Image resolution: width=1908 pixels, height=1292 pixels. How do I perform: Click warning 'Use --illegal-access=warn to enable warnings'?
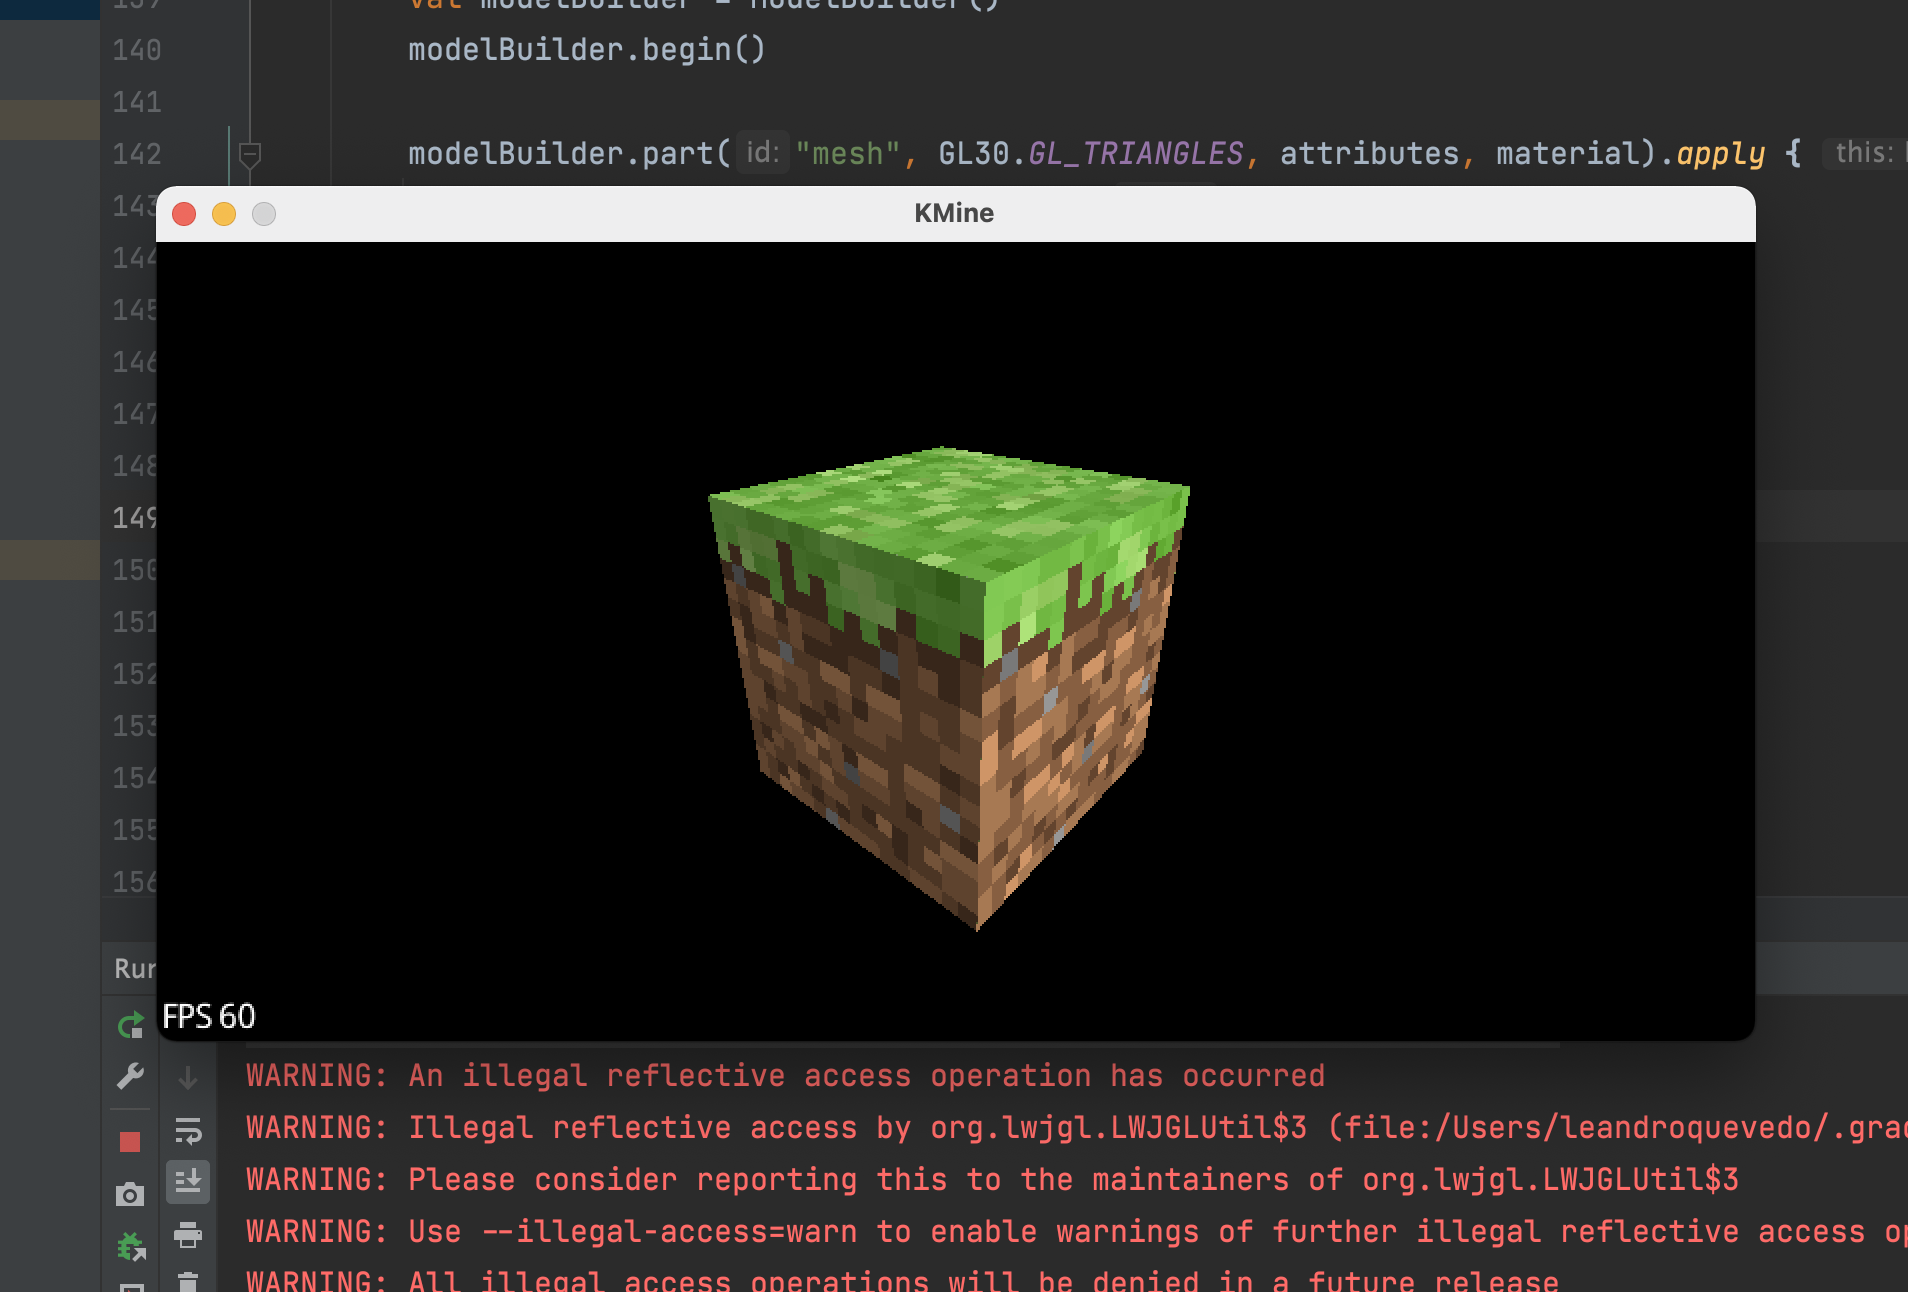pyautogui.click(x=1076, y=1232)
